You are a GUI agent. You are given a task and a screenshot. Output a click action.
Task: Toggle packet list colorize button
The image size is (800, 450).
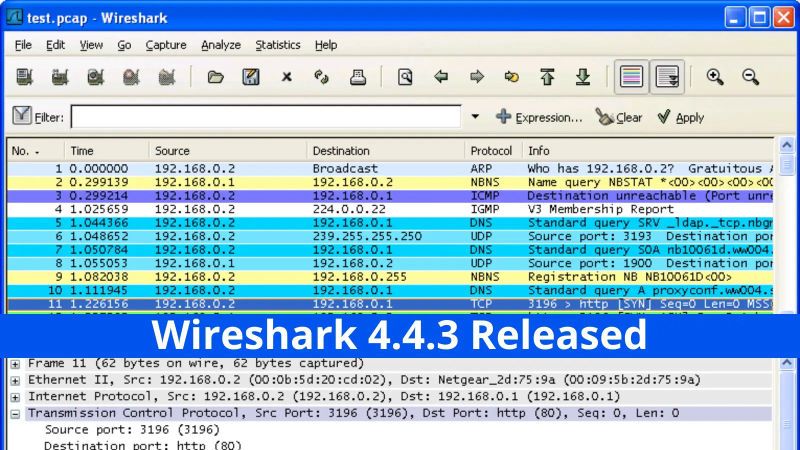tap(631, 77)
